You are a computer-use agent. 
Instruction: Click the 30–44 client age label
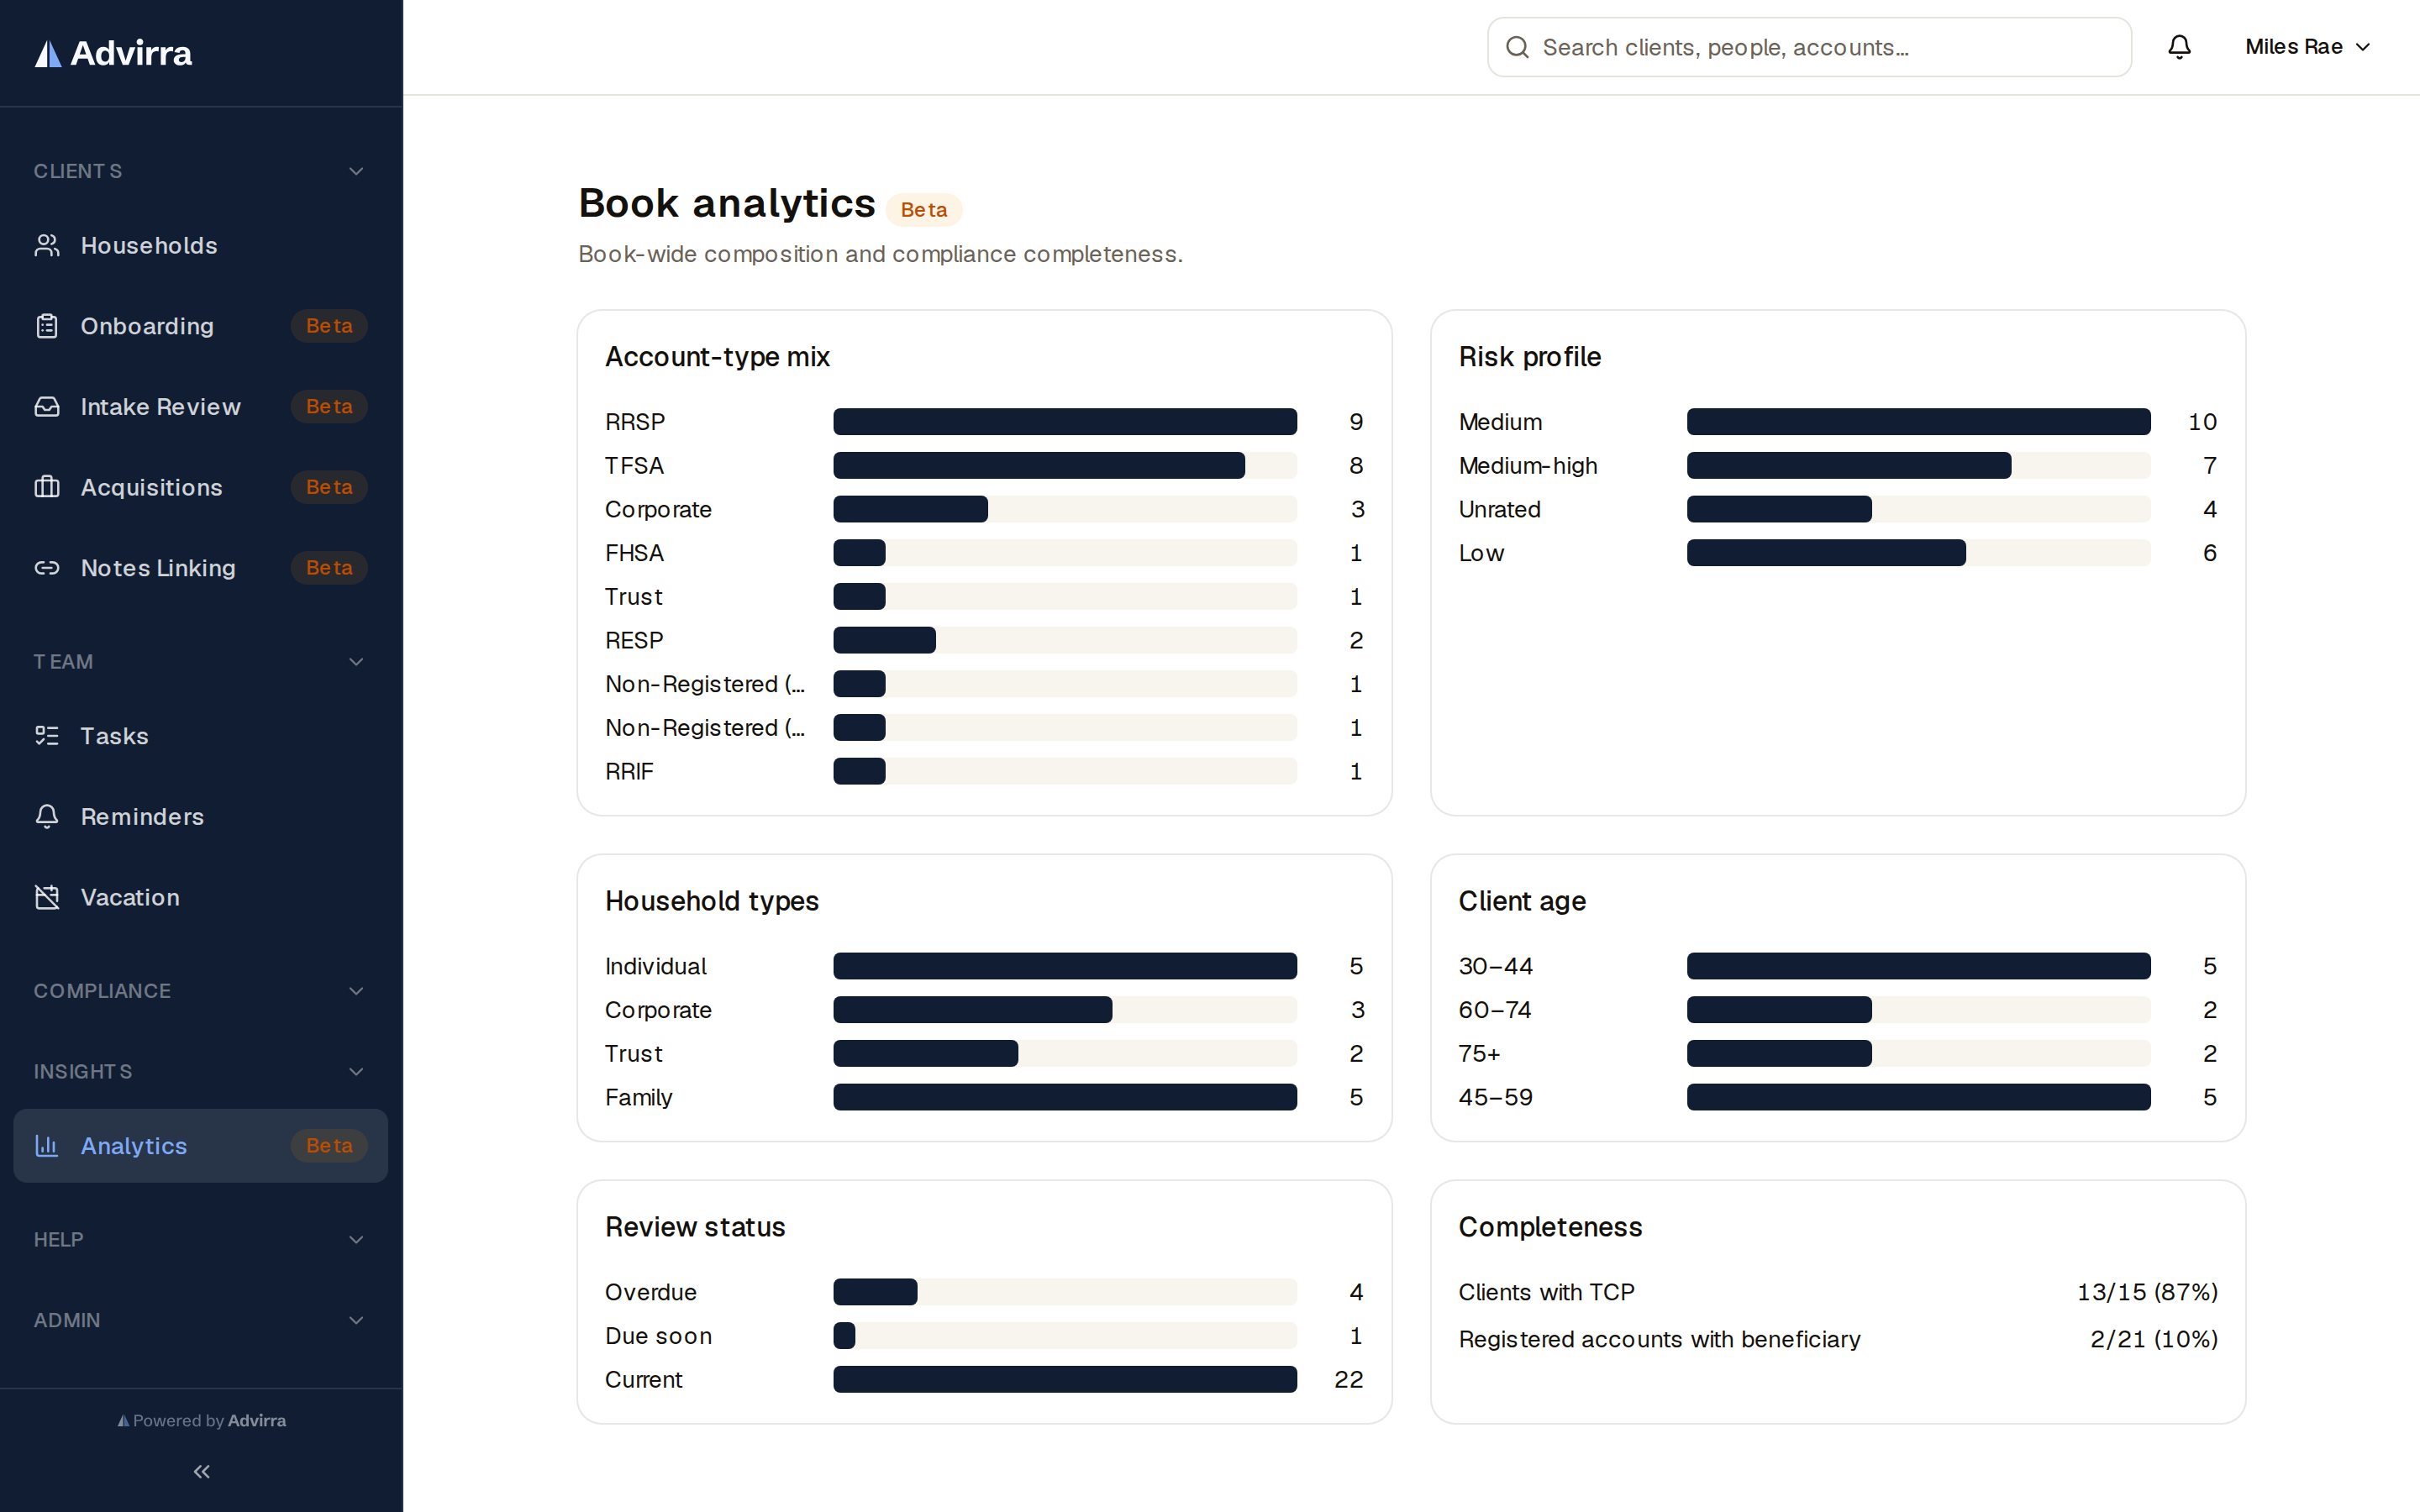(x=1495, y=966)
